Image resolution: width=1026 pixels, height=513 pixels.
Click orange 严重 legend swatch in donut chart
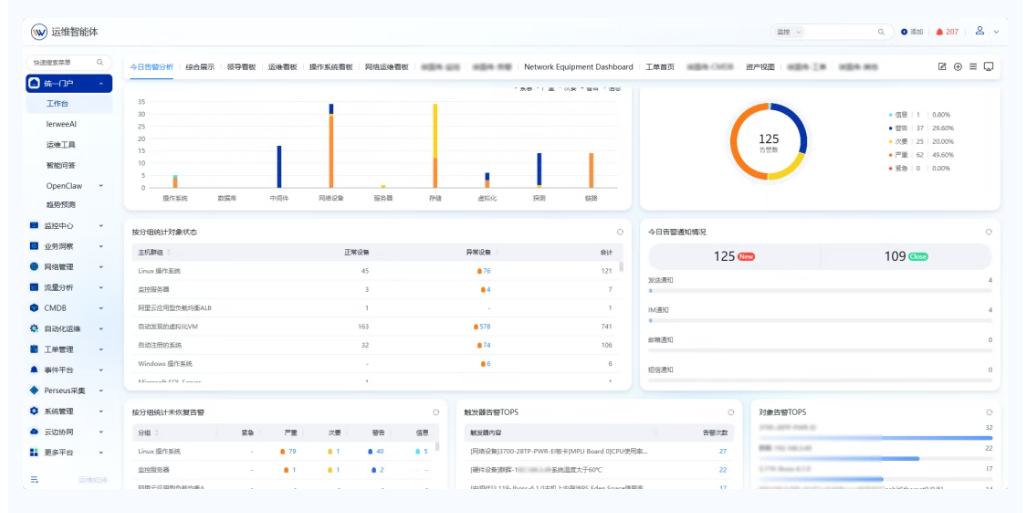pos(890,155)
